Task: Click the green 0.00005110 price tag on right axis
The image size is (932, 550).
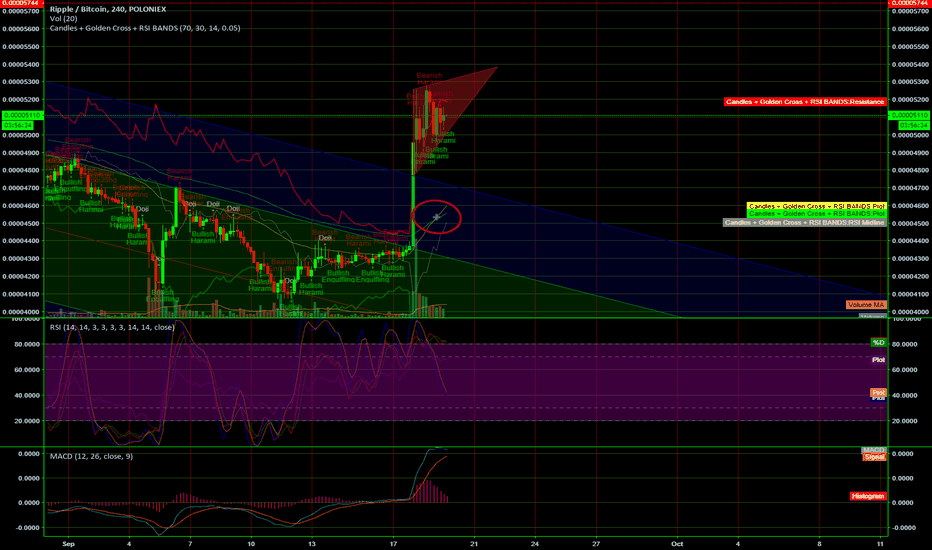Action: pyautogui.click(x=909, y=115)
